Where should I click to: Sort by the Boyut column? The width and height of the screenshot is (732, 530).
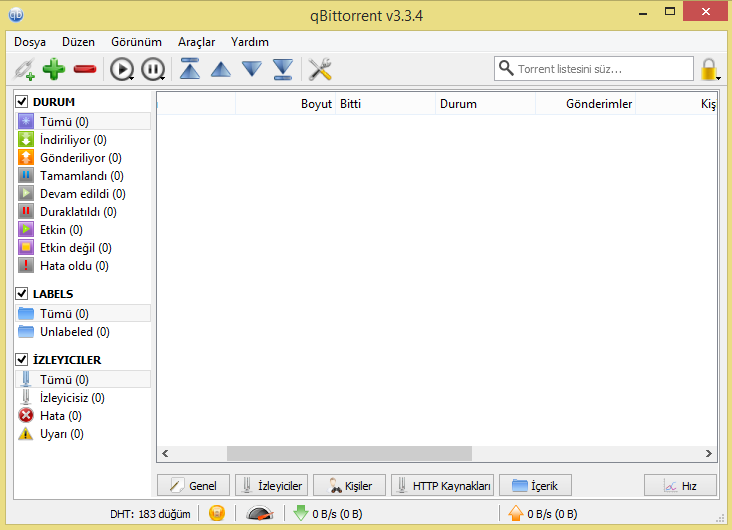(x=286, y=104)
